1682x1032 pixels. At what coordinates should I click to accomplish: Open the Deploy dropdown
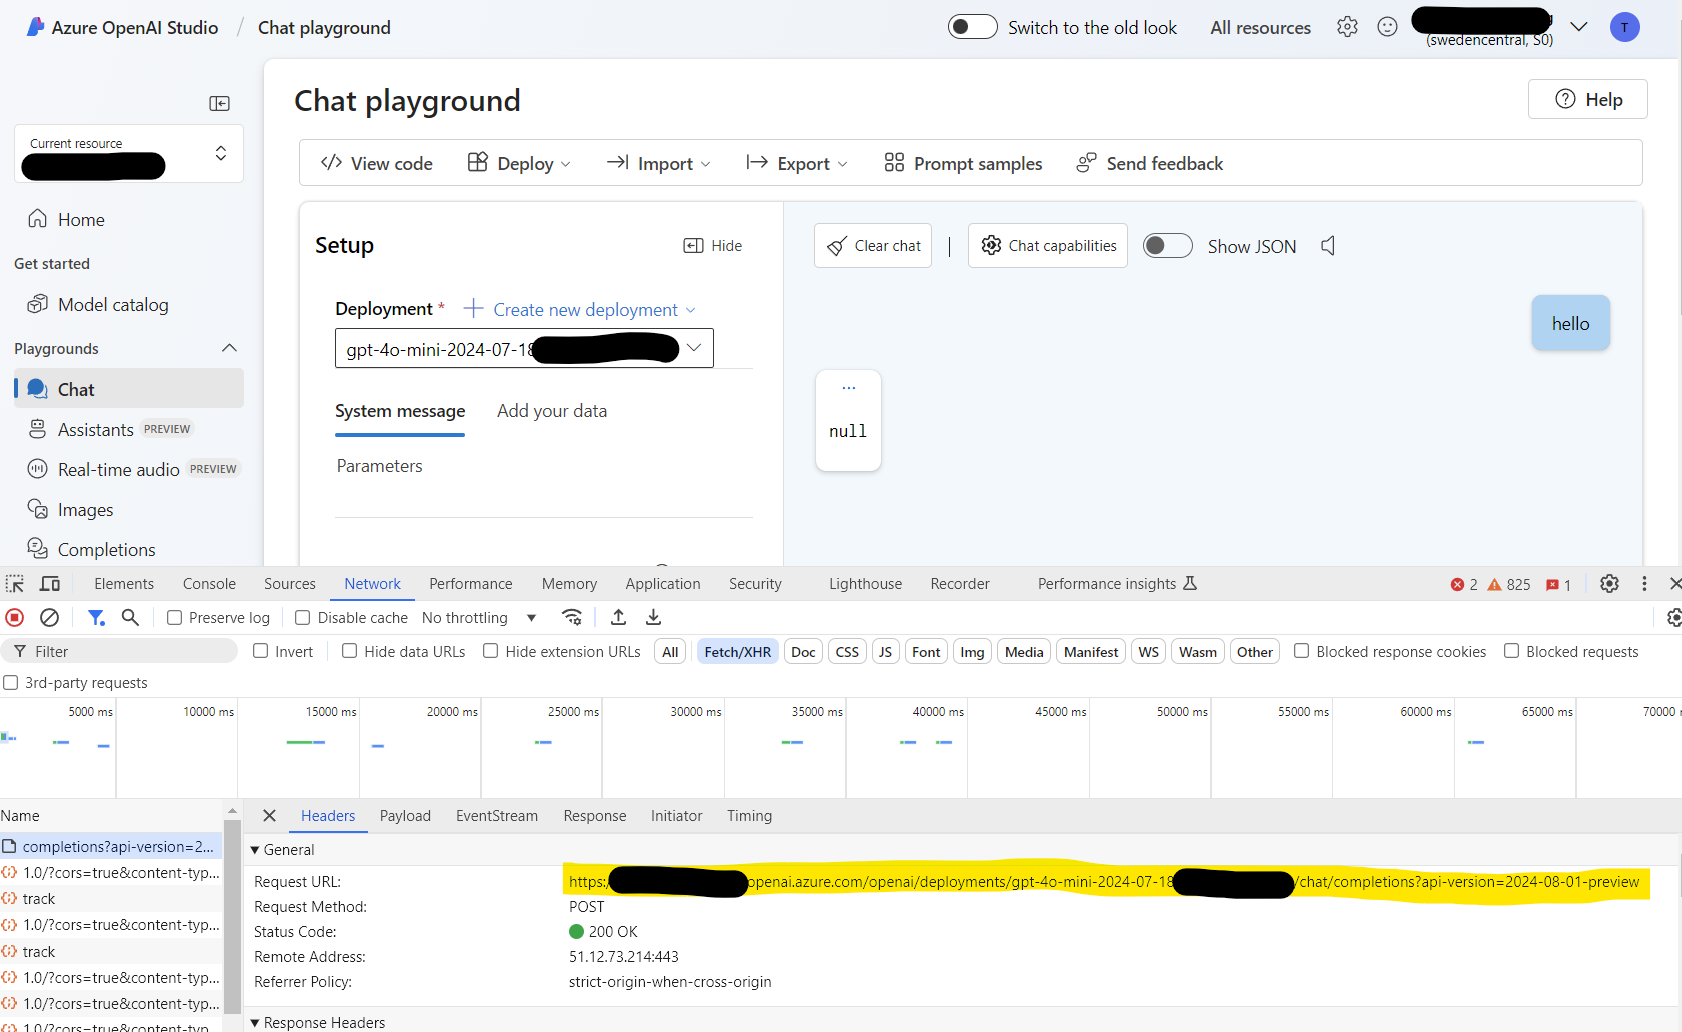519,163
